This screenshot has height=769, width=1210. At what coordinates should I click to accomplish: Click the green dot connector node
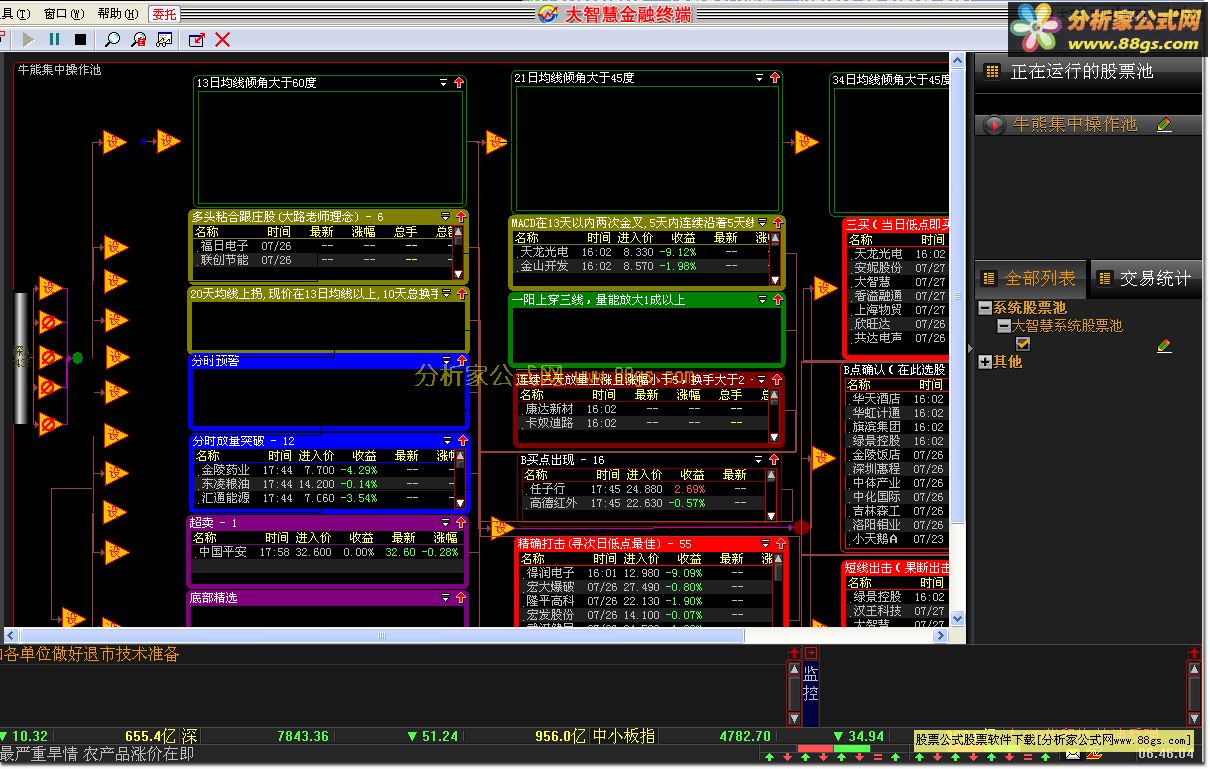click(77, 358)
